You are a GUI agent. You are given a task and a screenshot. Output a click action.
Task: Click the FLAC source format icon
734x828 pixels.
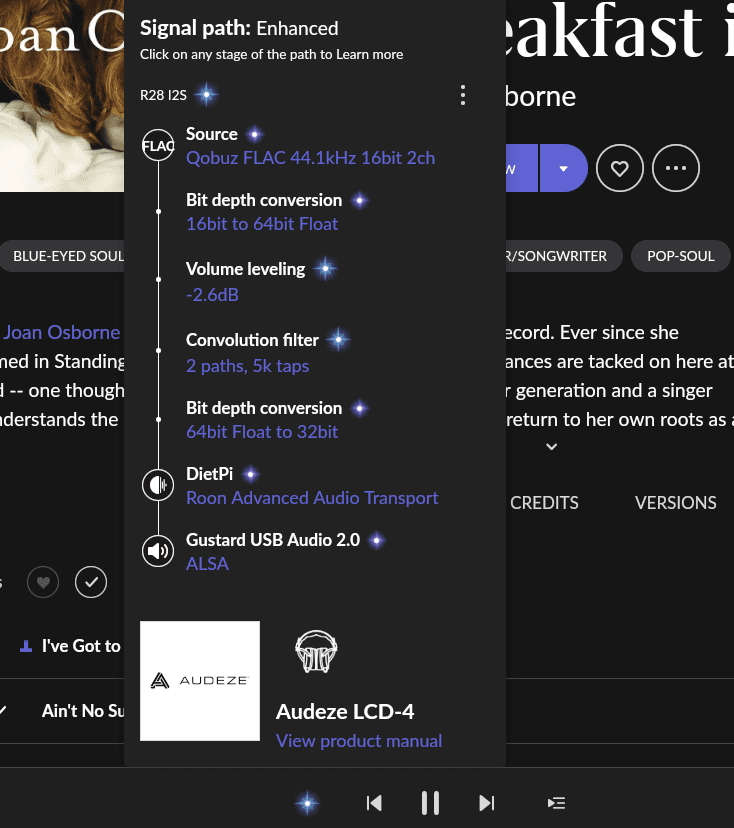[x=158, y=145]
